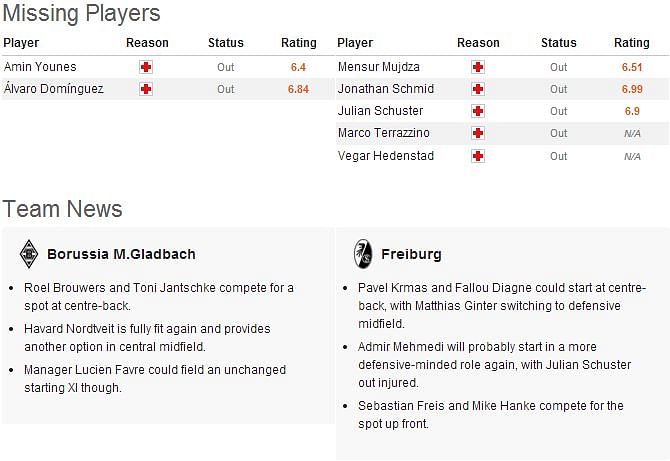This screenshot has width=670, height=461.
Task: Click Julian Schuster's injury icon
Action: [477, 111]
